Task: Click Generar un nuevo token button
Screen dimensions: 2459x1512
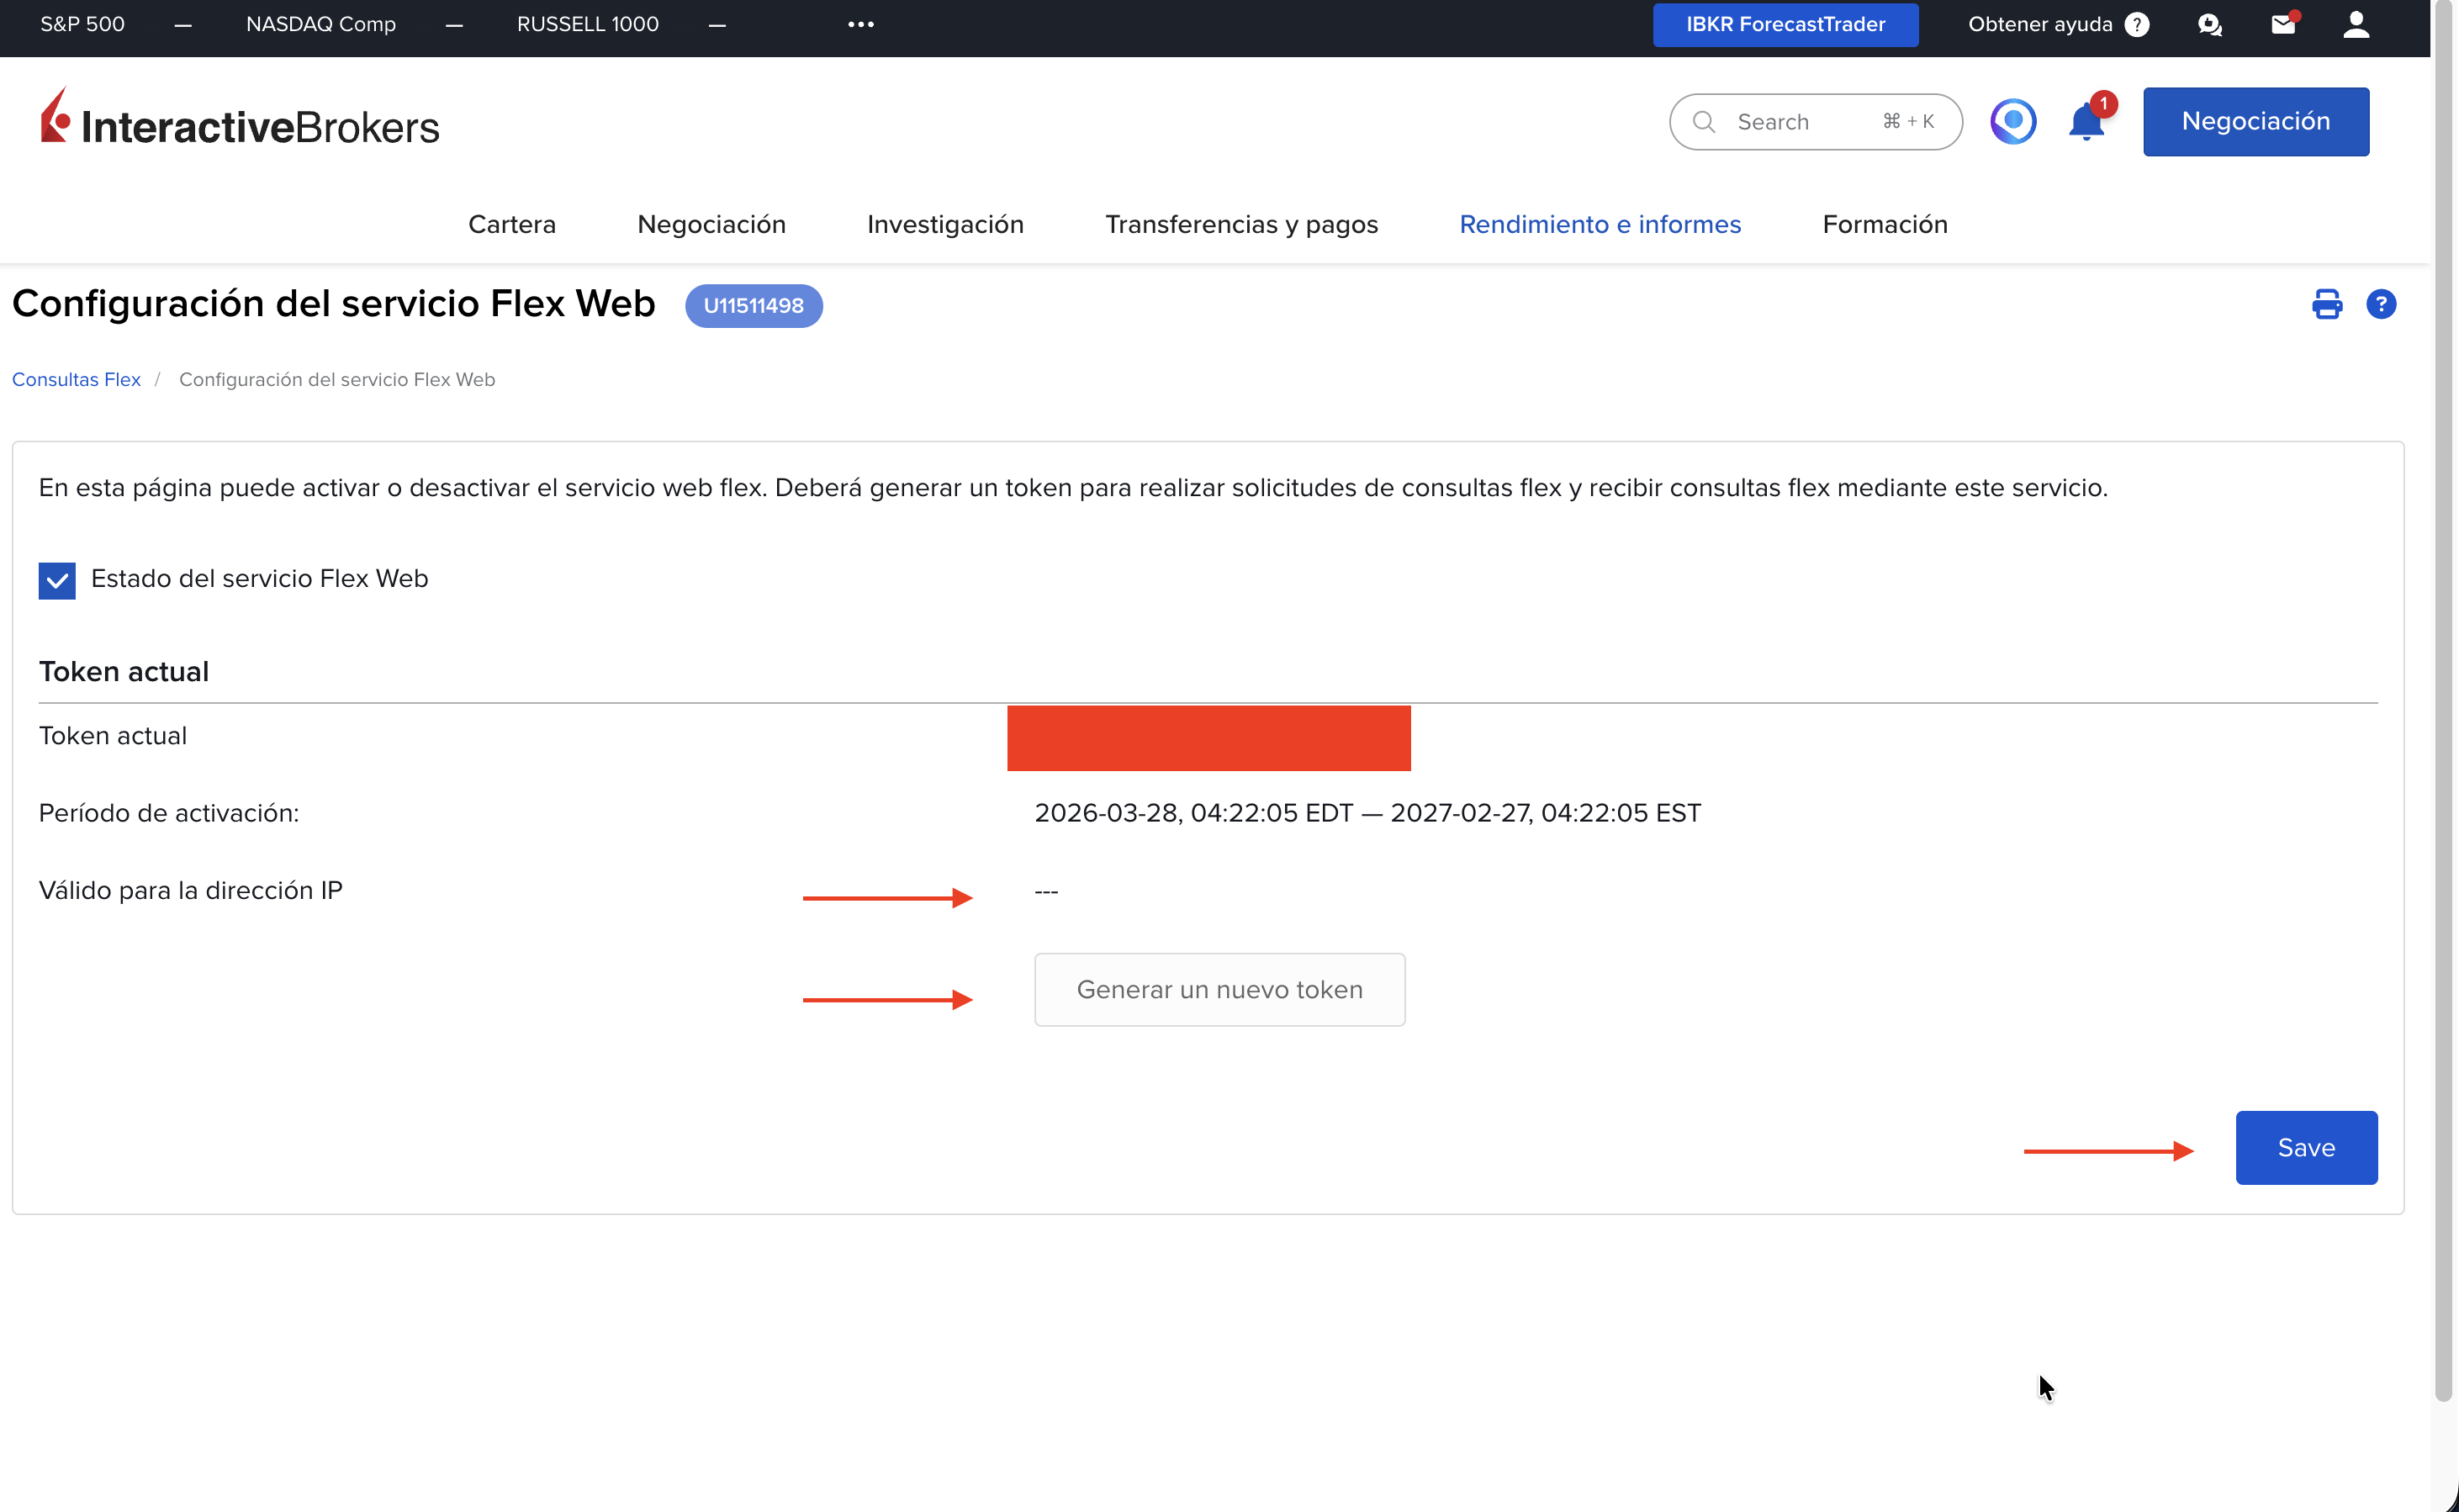Action: point(1219,989)
